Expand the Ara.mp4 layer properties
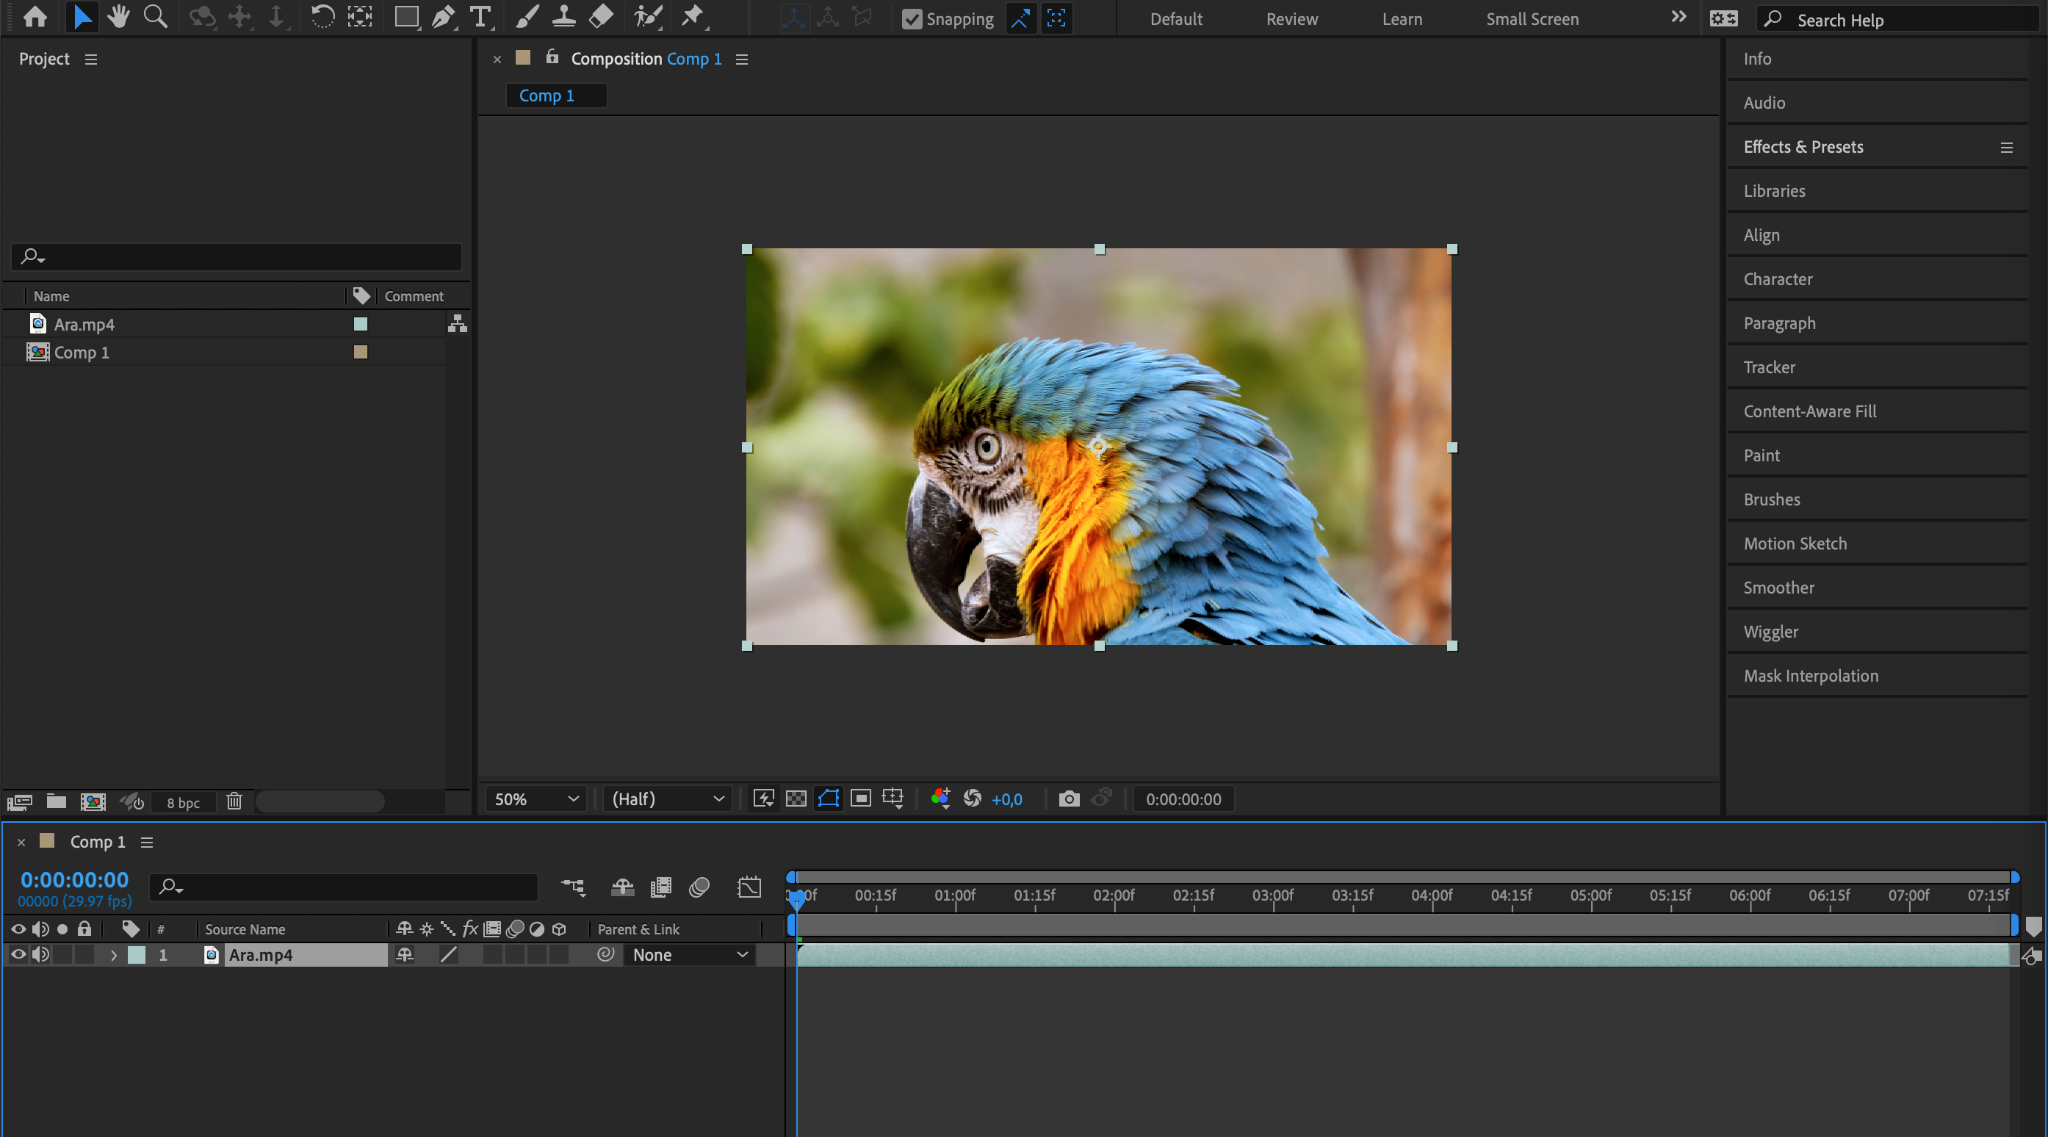This screenshot has width=2048, height=1137. coord(113,955)
